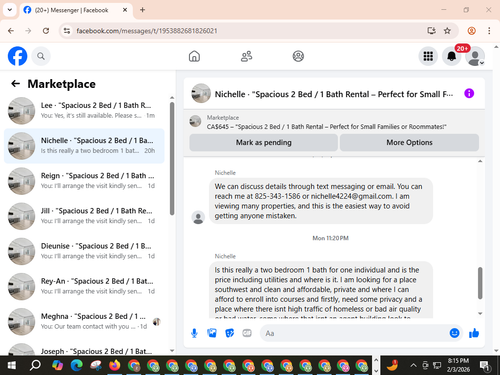Image resolution: width=500 pixels, height=375 pixels.
Task: Open Jill's Marketplace conversation
Action: coord(84,216)
